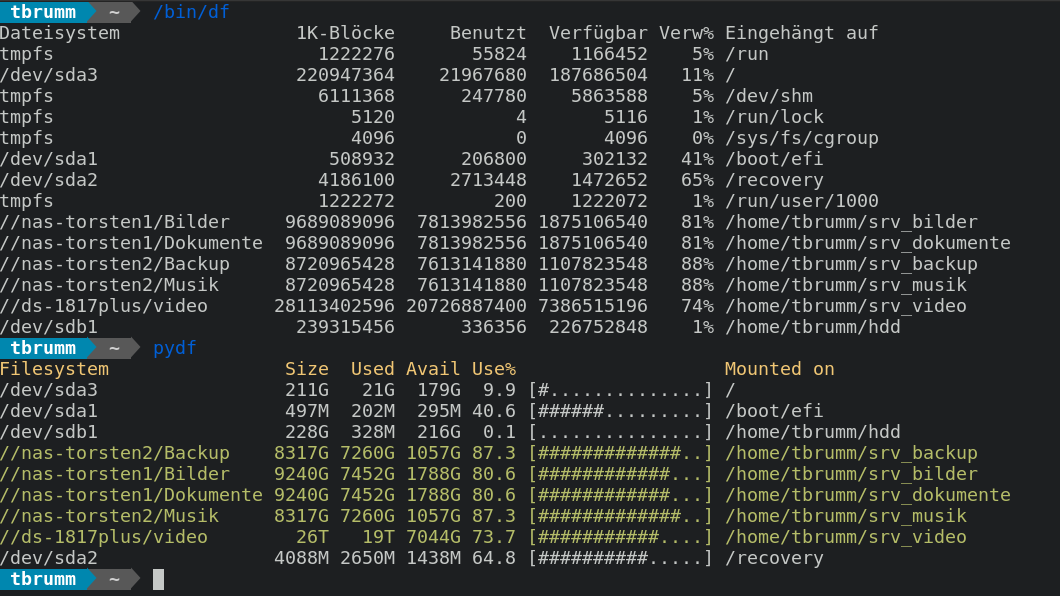The image size is (1060, 596).
Task: Click the "//ds-1817plus/video" entry in the pydf output
Action: click(x=104, y=537)
